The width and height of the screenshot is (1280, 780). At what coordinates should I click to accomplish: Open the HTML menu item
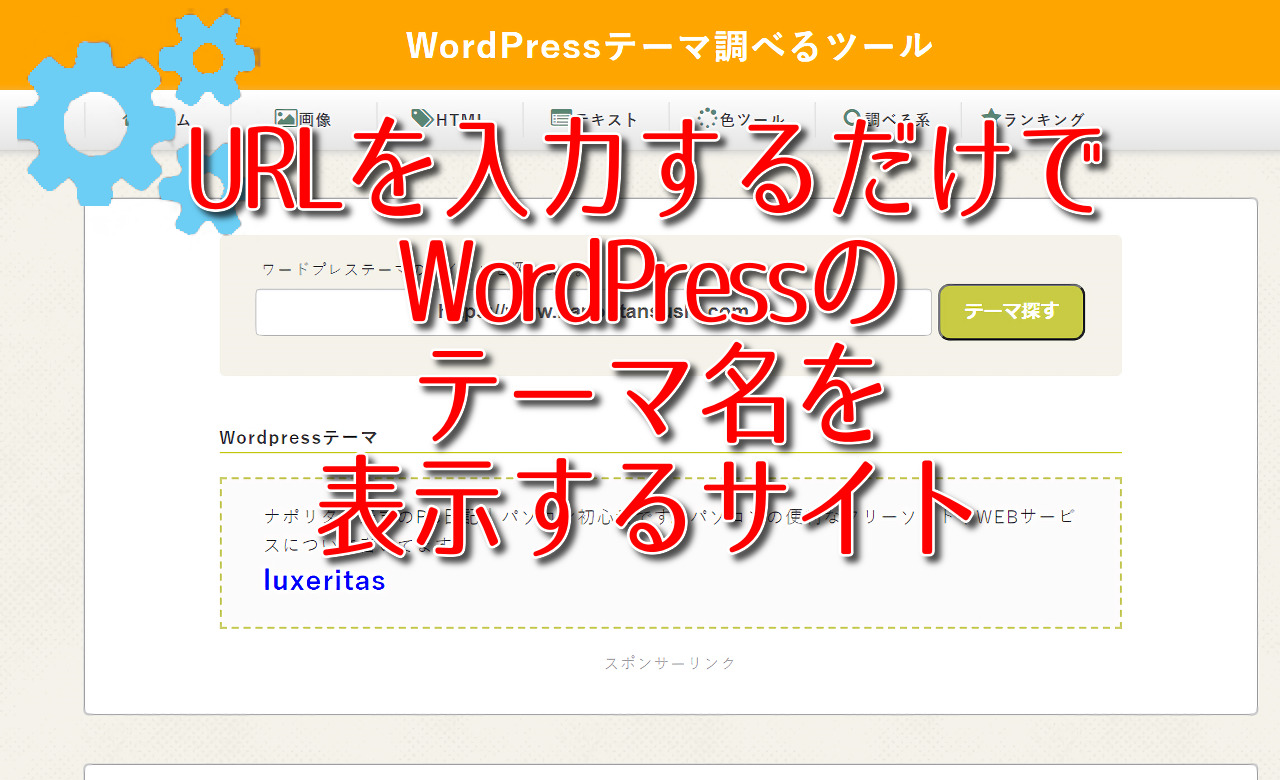pyautogui.click(x=449, y=119)
